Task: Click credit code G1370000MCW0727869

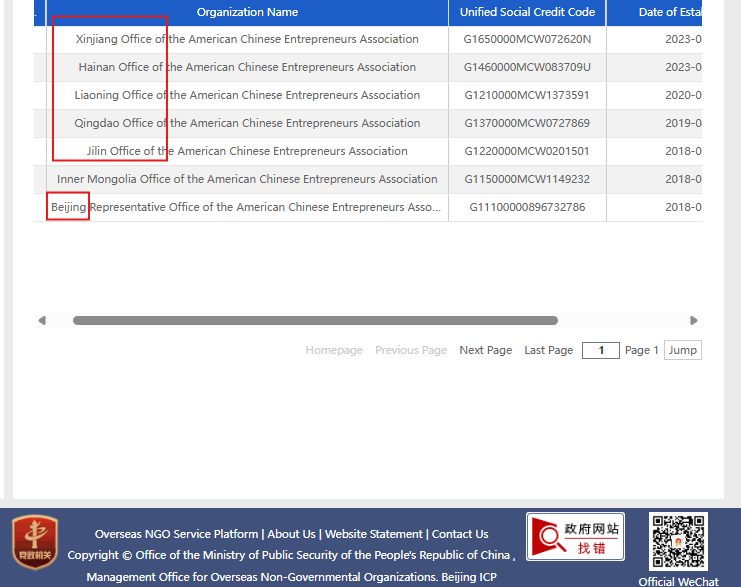Action: point(527,123)
